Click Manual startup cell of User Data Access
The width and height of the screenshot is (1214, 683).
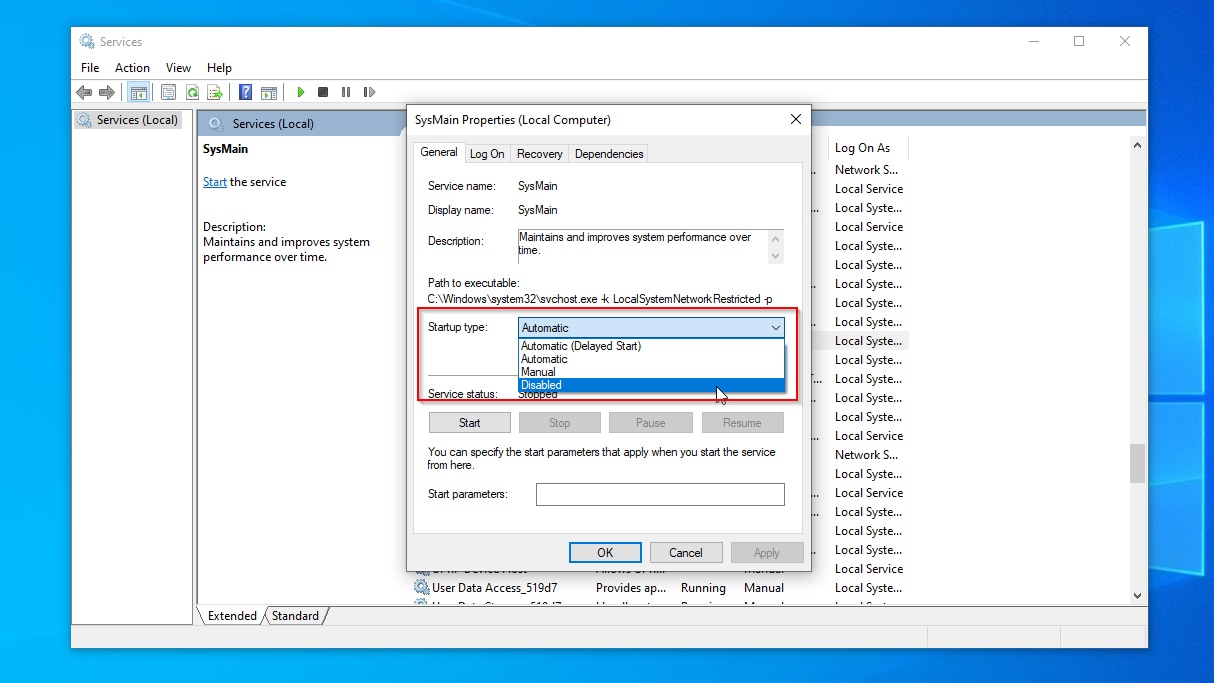click(764, 588)
